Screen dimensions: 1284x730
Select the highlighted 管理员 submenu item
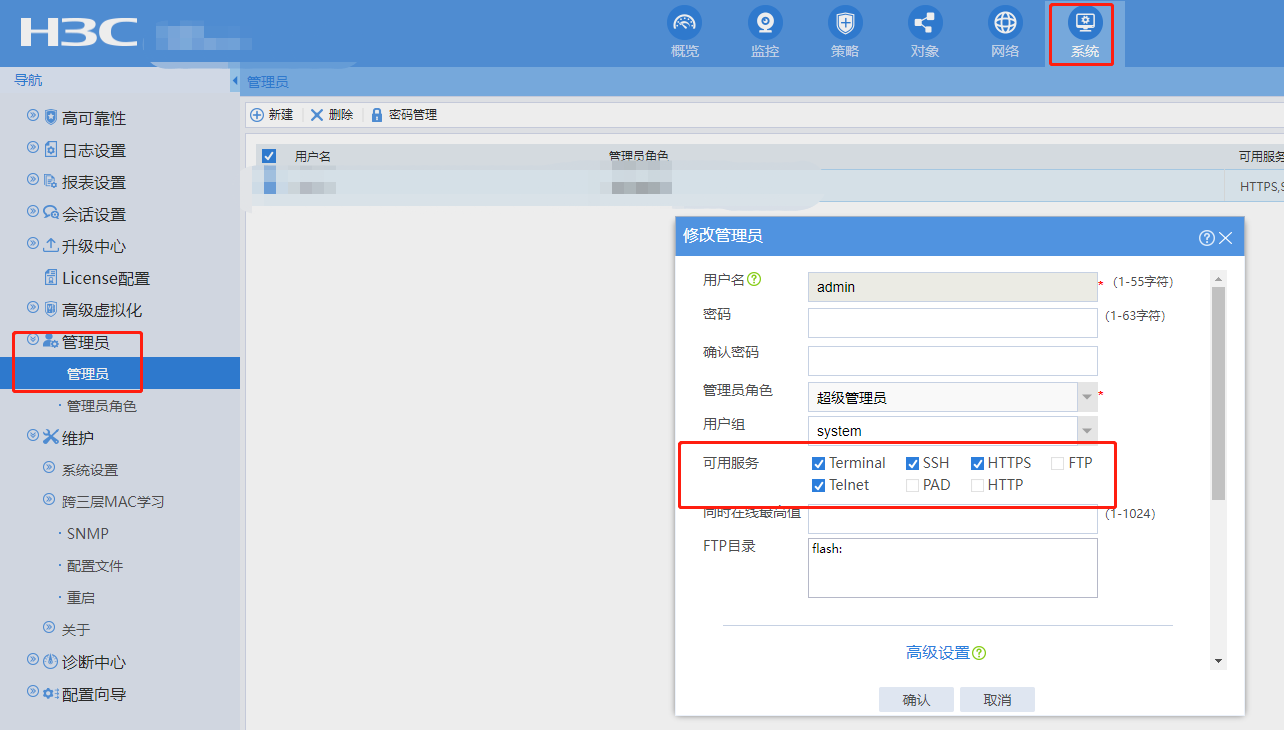click(x=120, y=373)
